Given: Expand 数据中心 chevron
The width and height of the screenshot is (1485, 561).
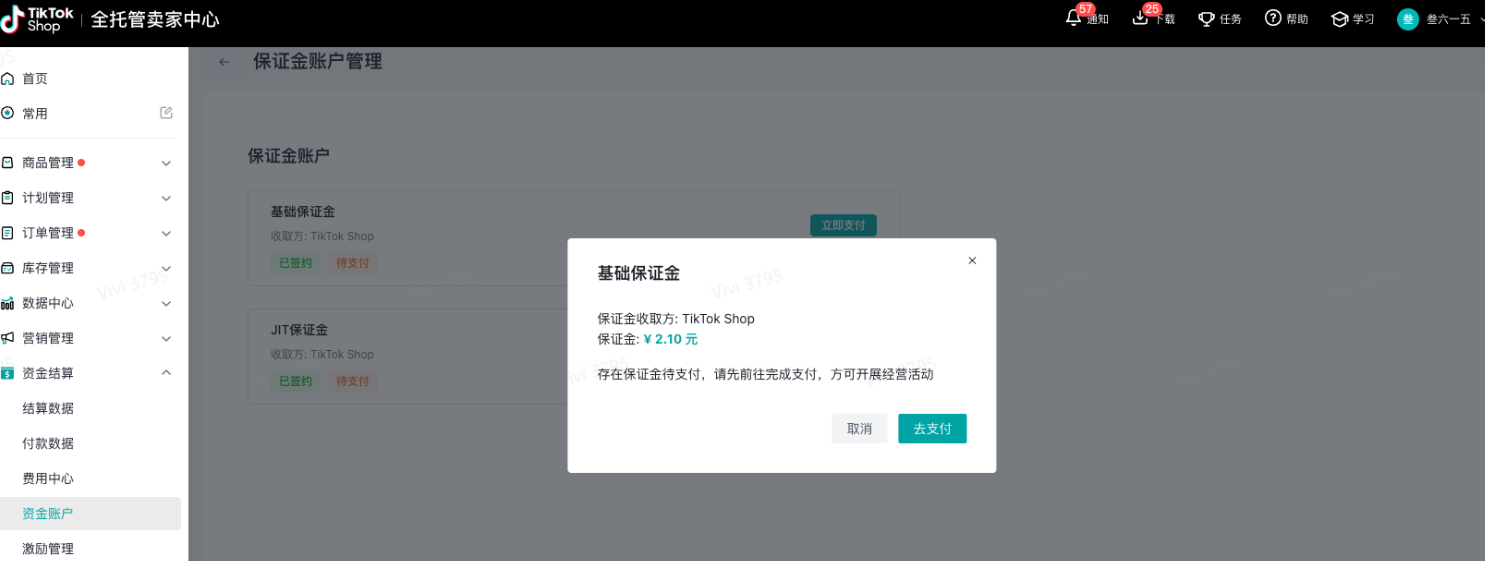Looking at the screenshot, I should tap(167, 303).
